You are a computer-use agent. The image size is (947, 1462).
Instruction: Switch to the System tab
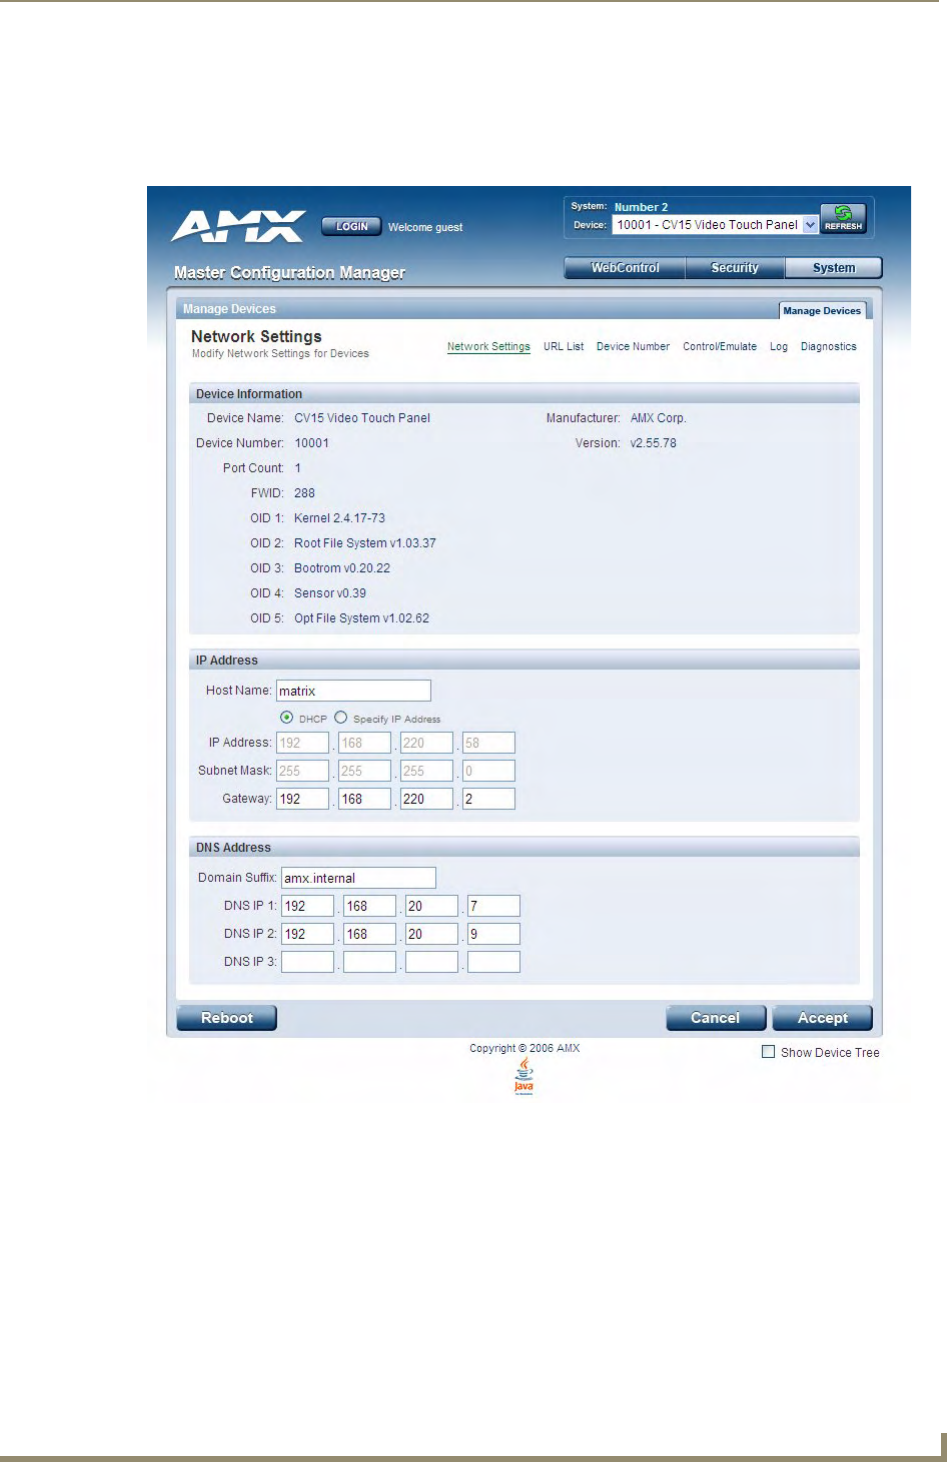[x=834, y=268]
